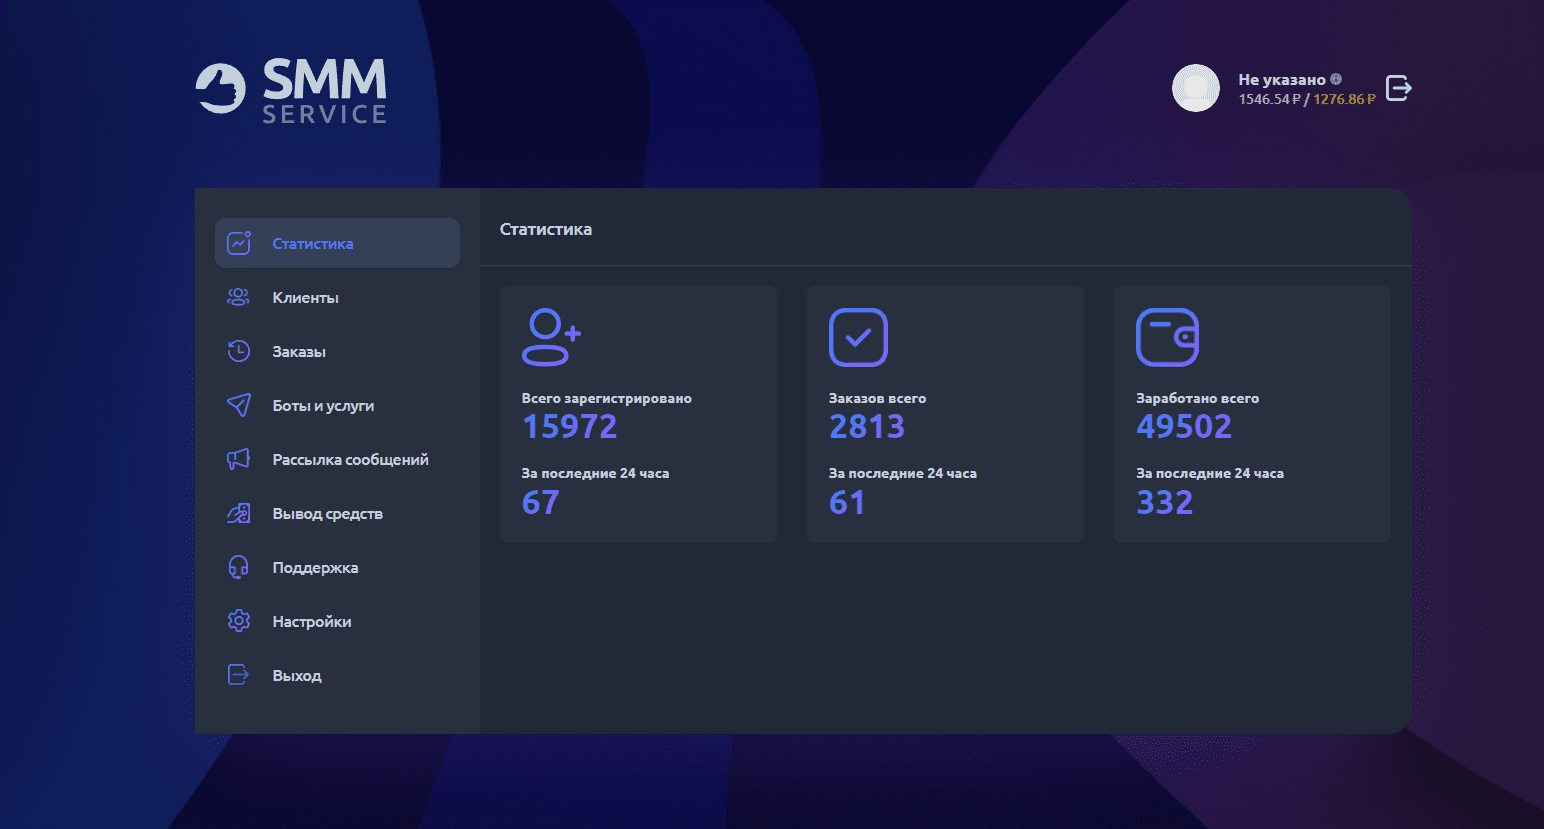
Task: Click the 15972 registrations total
Action: pos(569,427)
